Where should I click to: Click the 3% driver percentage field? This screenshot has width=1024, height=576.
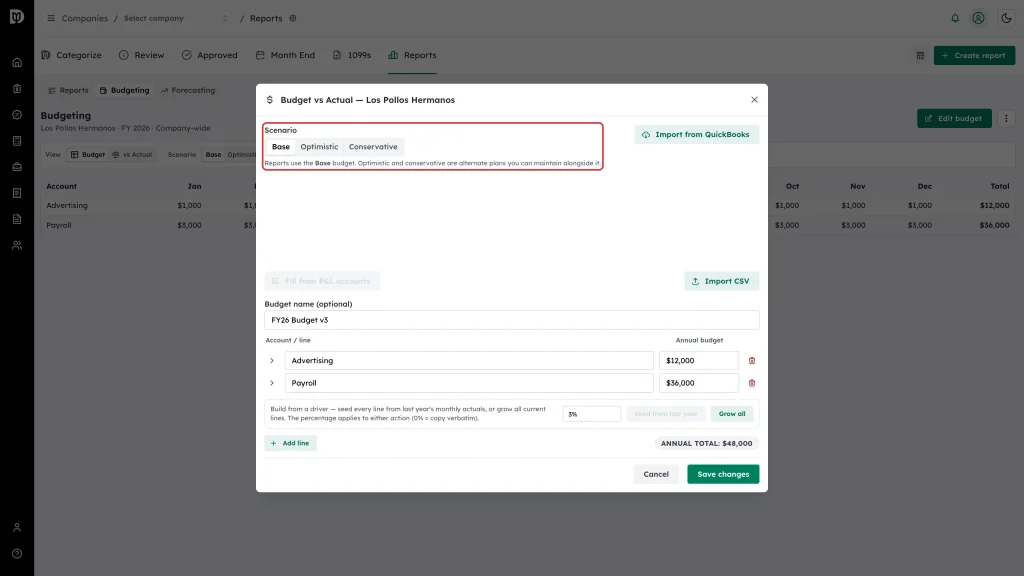click(x=592, y=414)
